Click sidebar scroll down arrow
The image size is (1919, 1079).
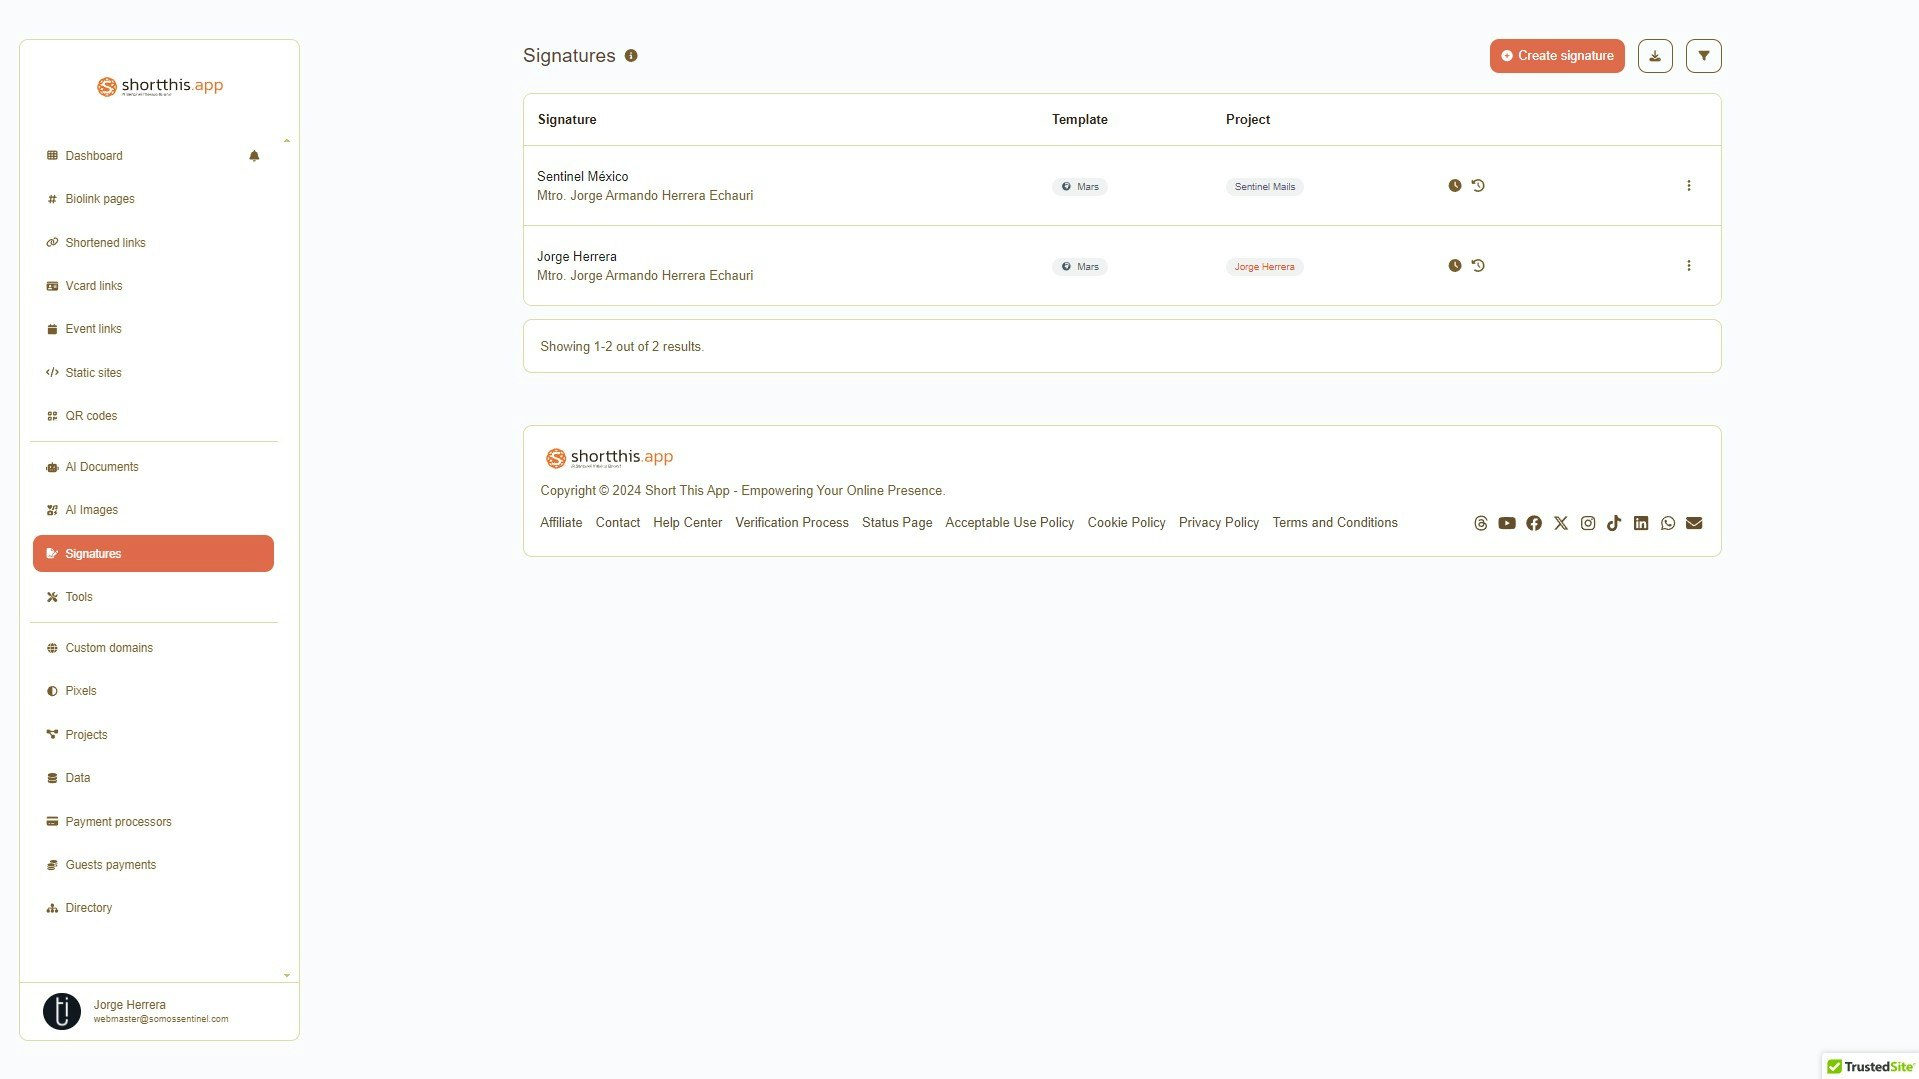coord(287,976)
